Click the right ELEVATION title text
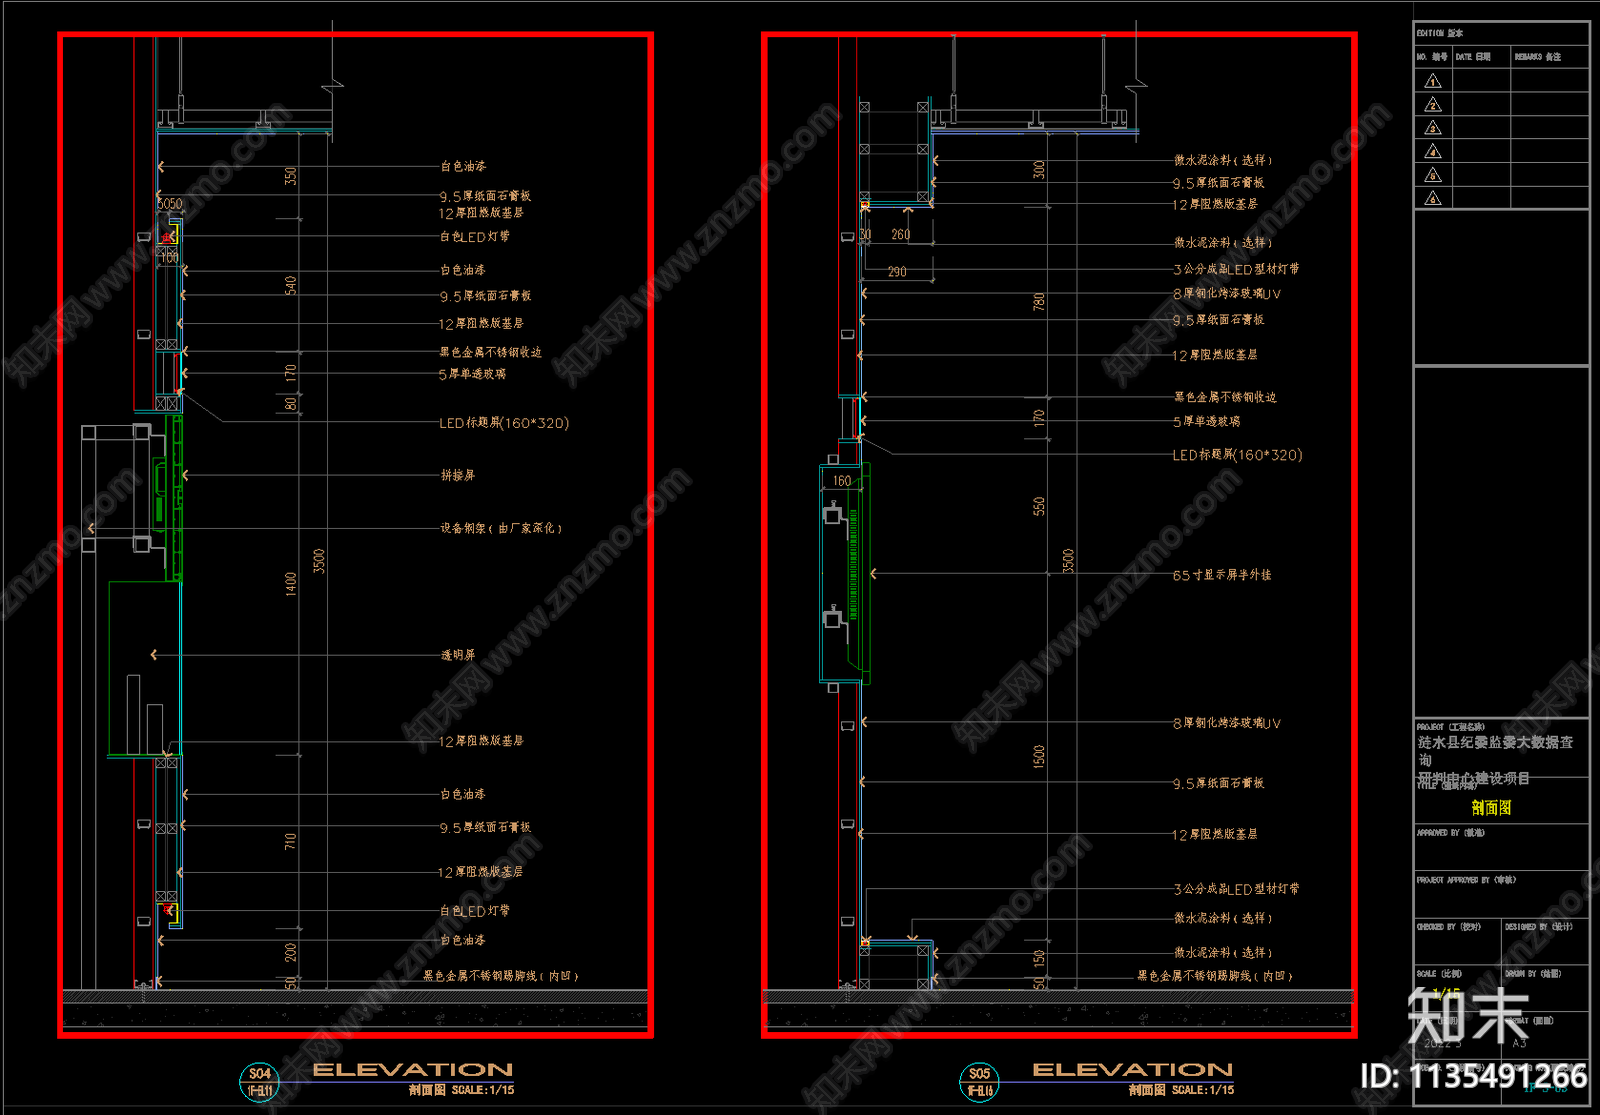The image size is (1600, 1115). coord(1132,1070)
